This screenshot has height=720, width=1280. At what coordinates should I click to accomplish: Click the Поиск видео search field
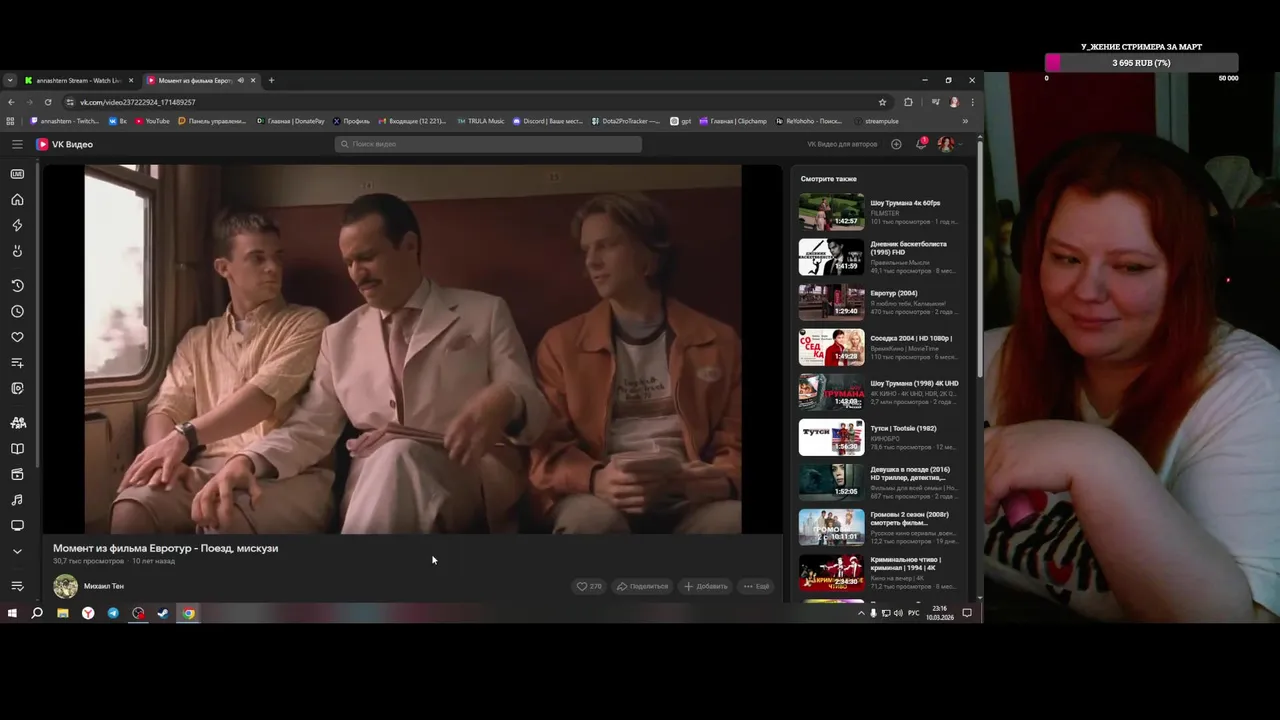[x=488, y=144]
